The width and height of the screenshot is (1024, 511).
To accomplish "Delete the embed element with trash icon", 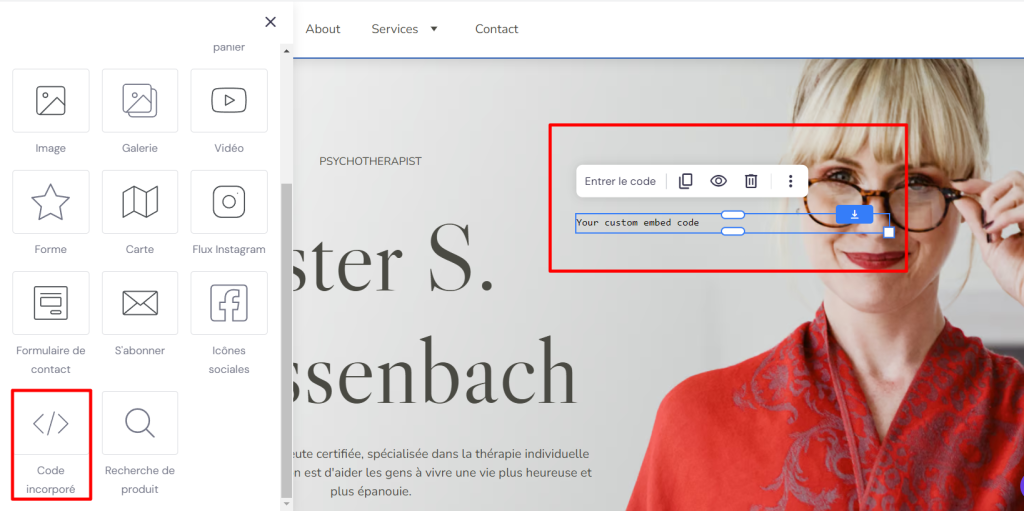I will (751, 181).
